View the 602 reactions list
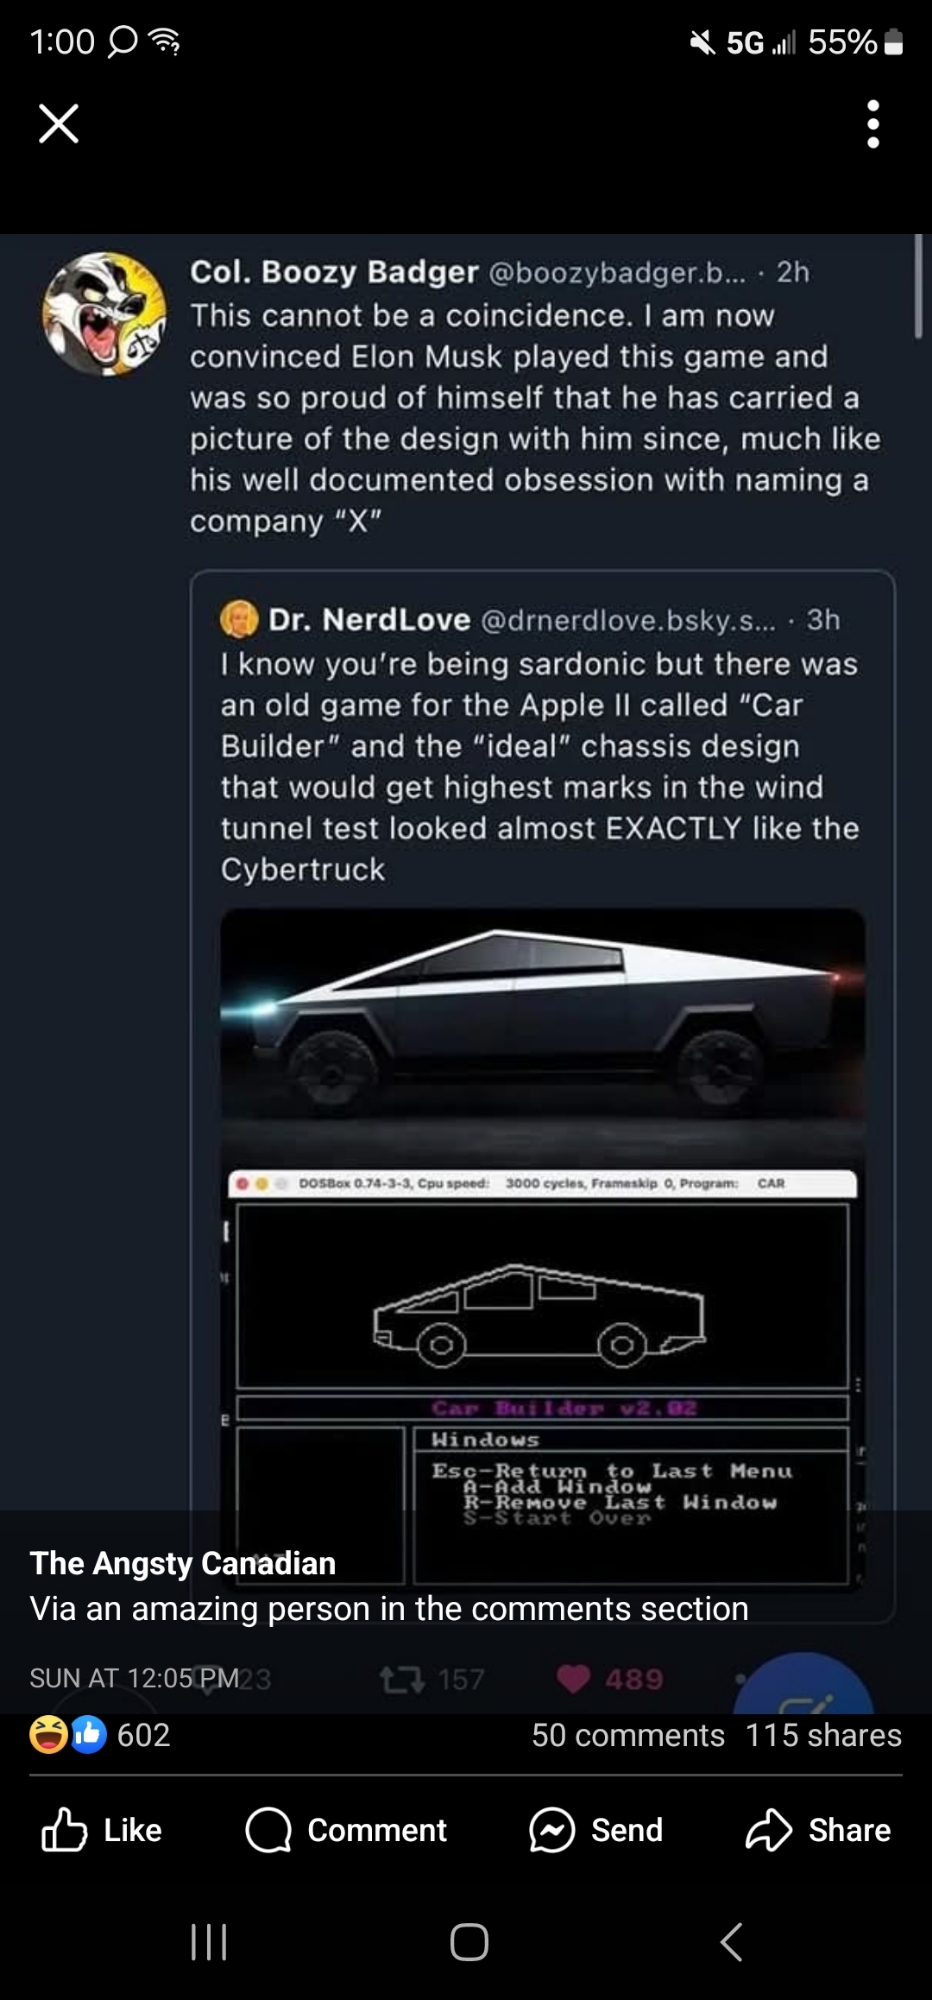This screenshot has height=2000, width=932. tap(100, 1734)
